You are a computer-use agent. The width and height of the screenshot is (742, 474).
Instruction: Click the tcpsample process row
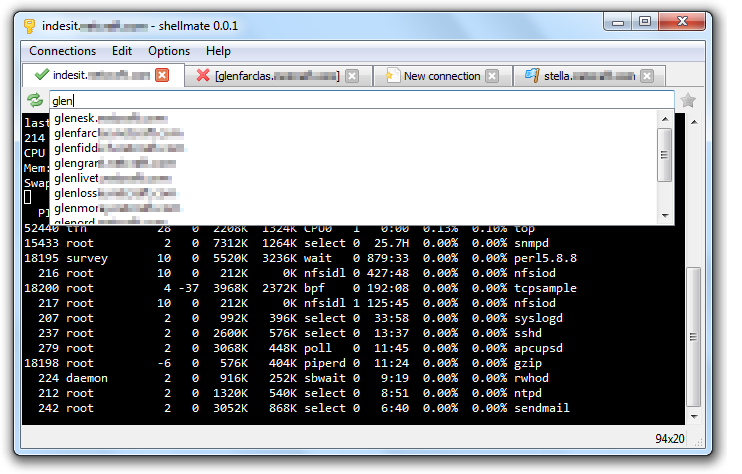pyautogui.click(x=300, y=288)
